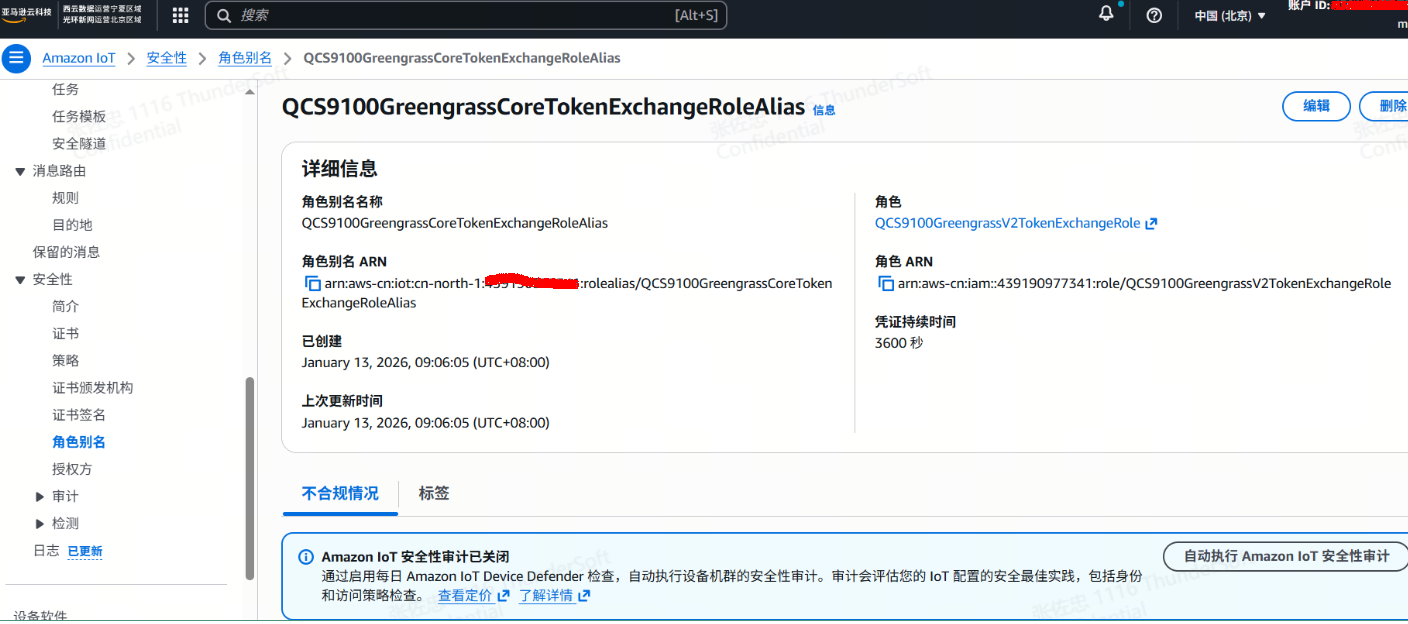Click 编辑 edit button
This screenshot has width=1408, height=624.
pos(1316,106)
